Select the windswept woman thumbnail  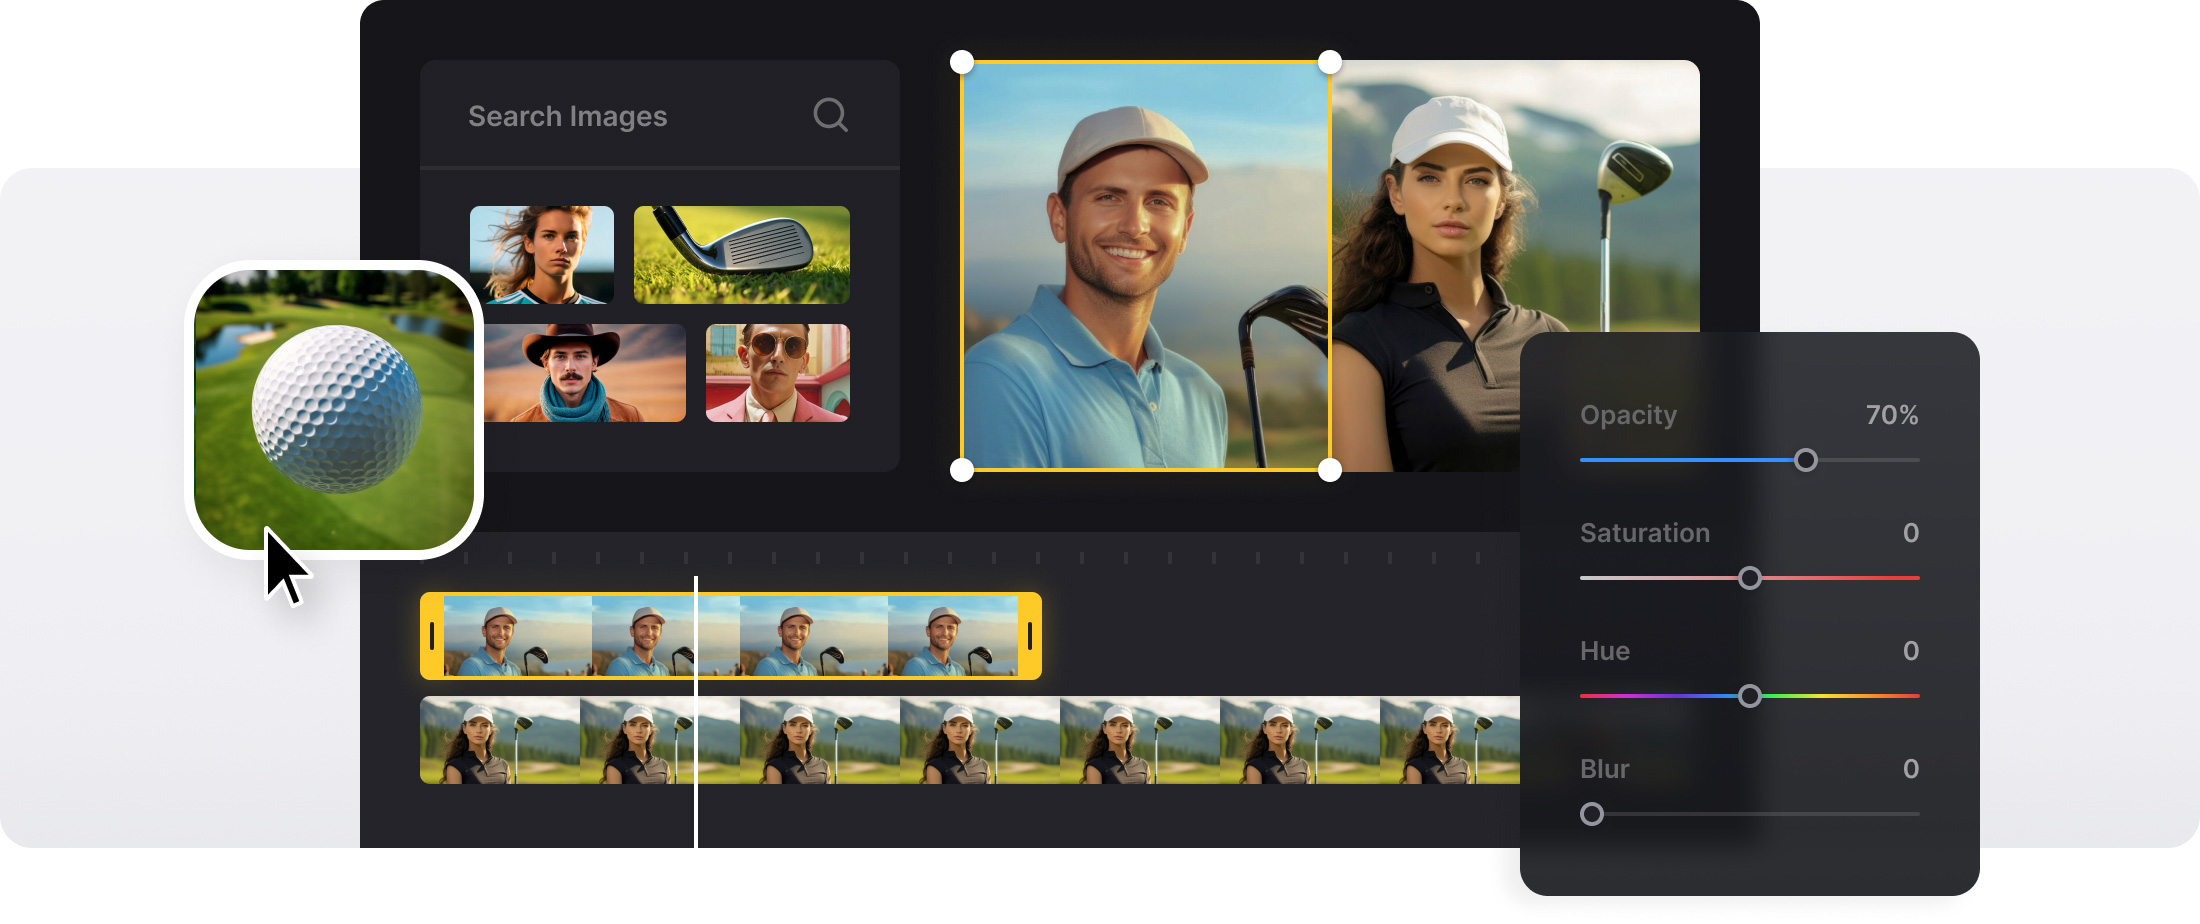(542, 255)
